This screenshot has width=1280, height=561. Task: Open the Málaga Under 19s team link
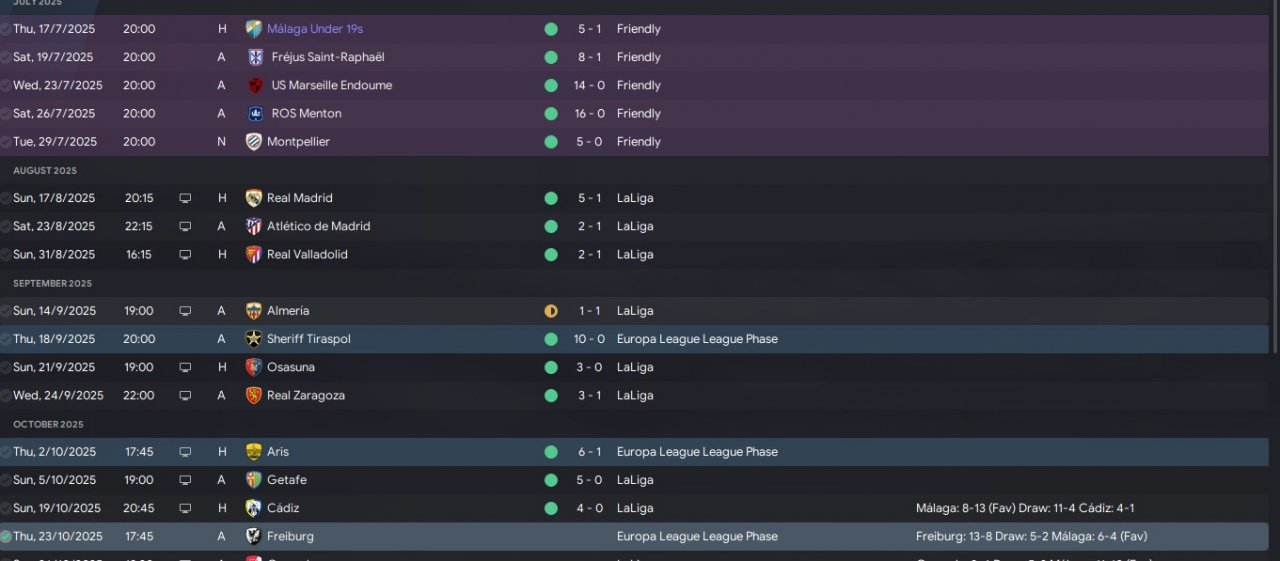coord(315,29)
